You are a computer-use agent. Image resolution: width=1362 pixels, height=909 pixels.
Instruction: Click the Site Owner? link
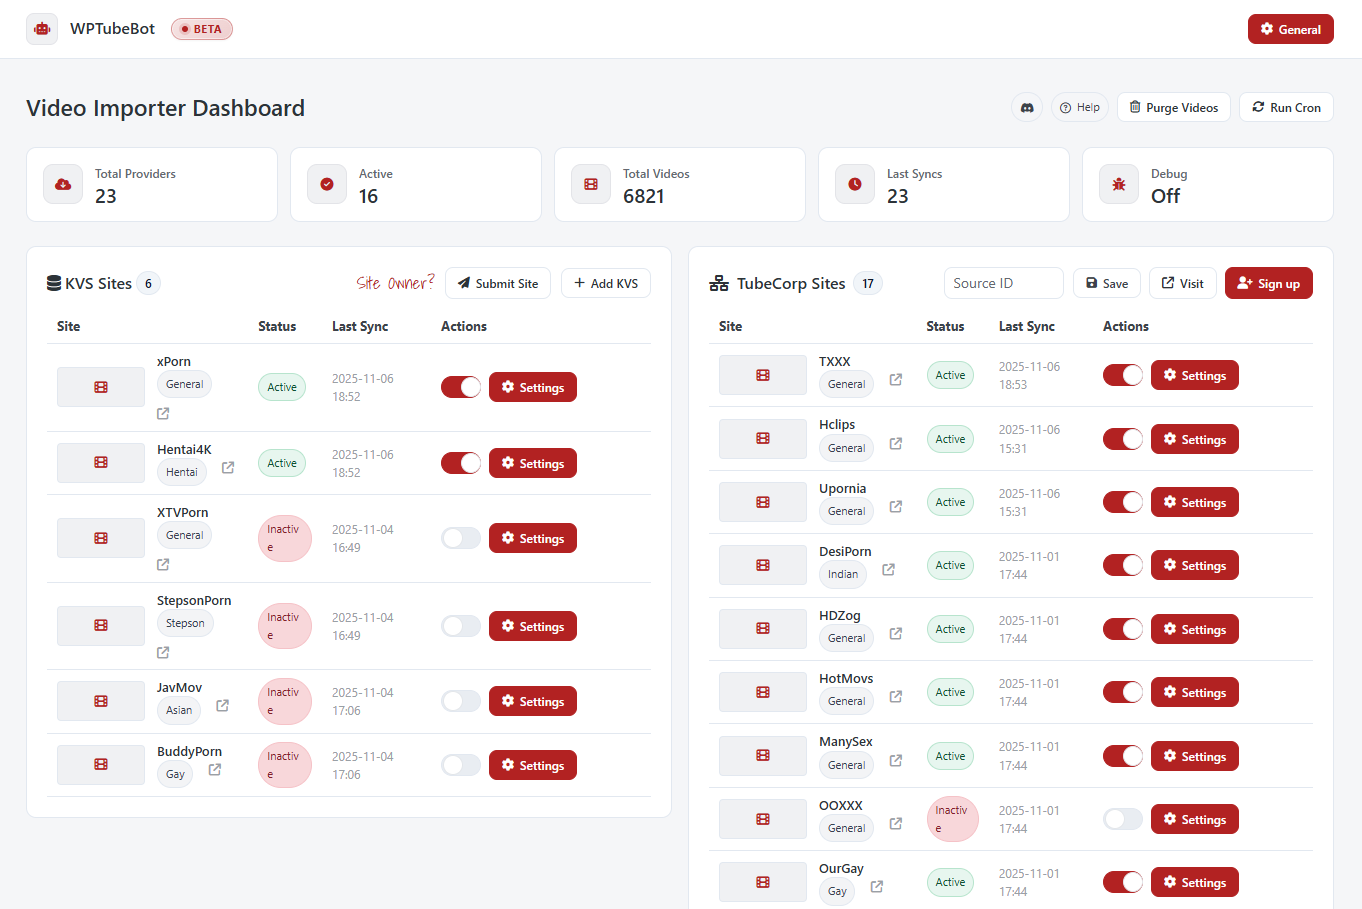click(396, 283)
